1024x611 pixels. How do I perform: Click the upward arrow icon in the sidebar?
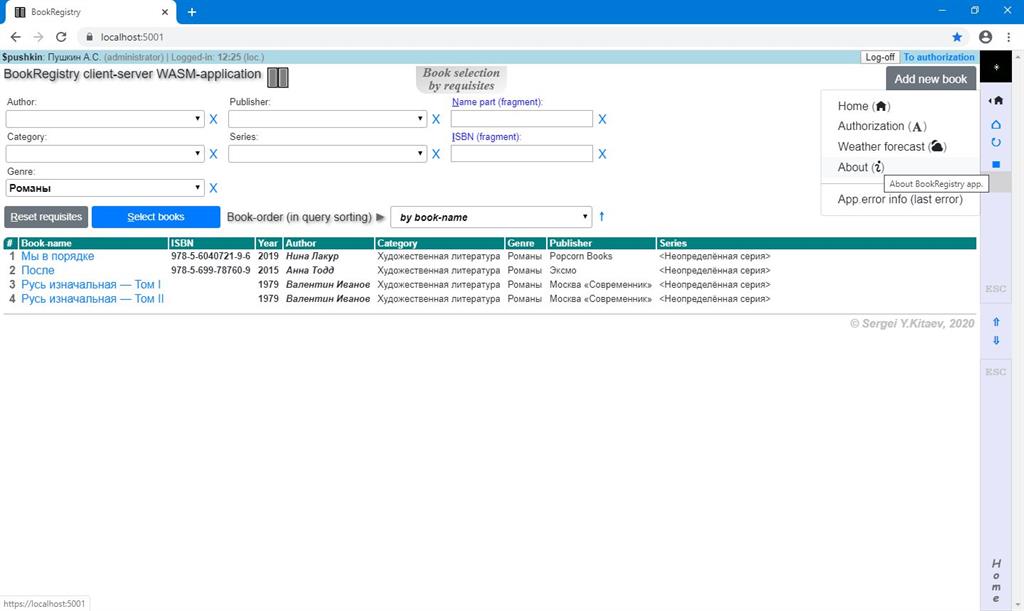996,322
